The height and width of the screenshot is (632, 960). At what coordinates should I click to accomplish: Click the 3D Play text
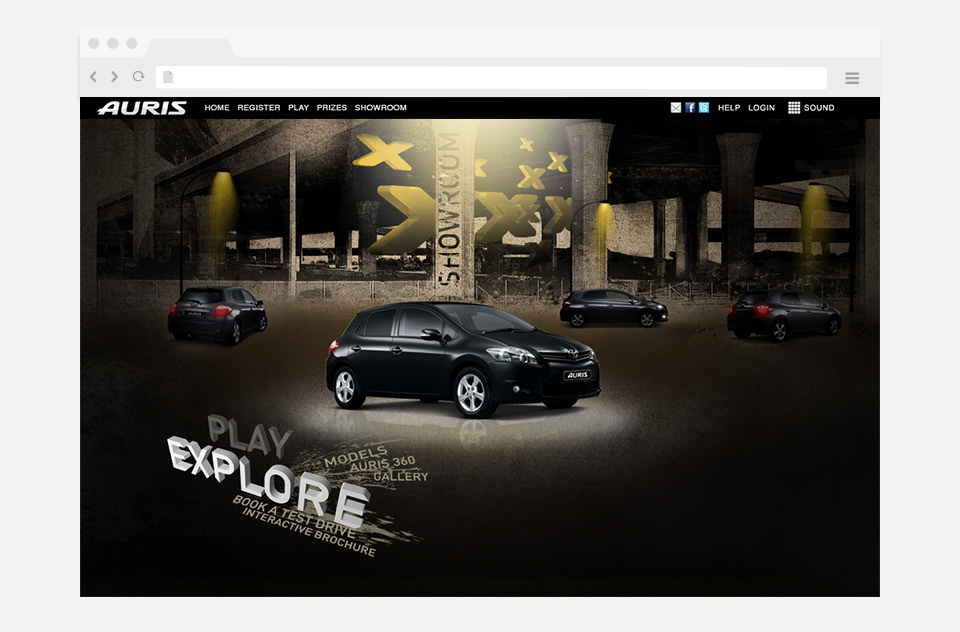tap(249, 435)
